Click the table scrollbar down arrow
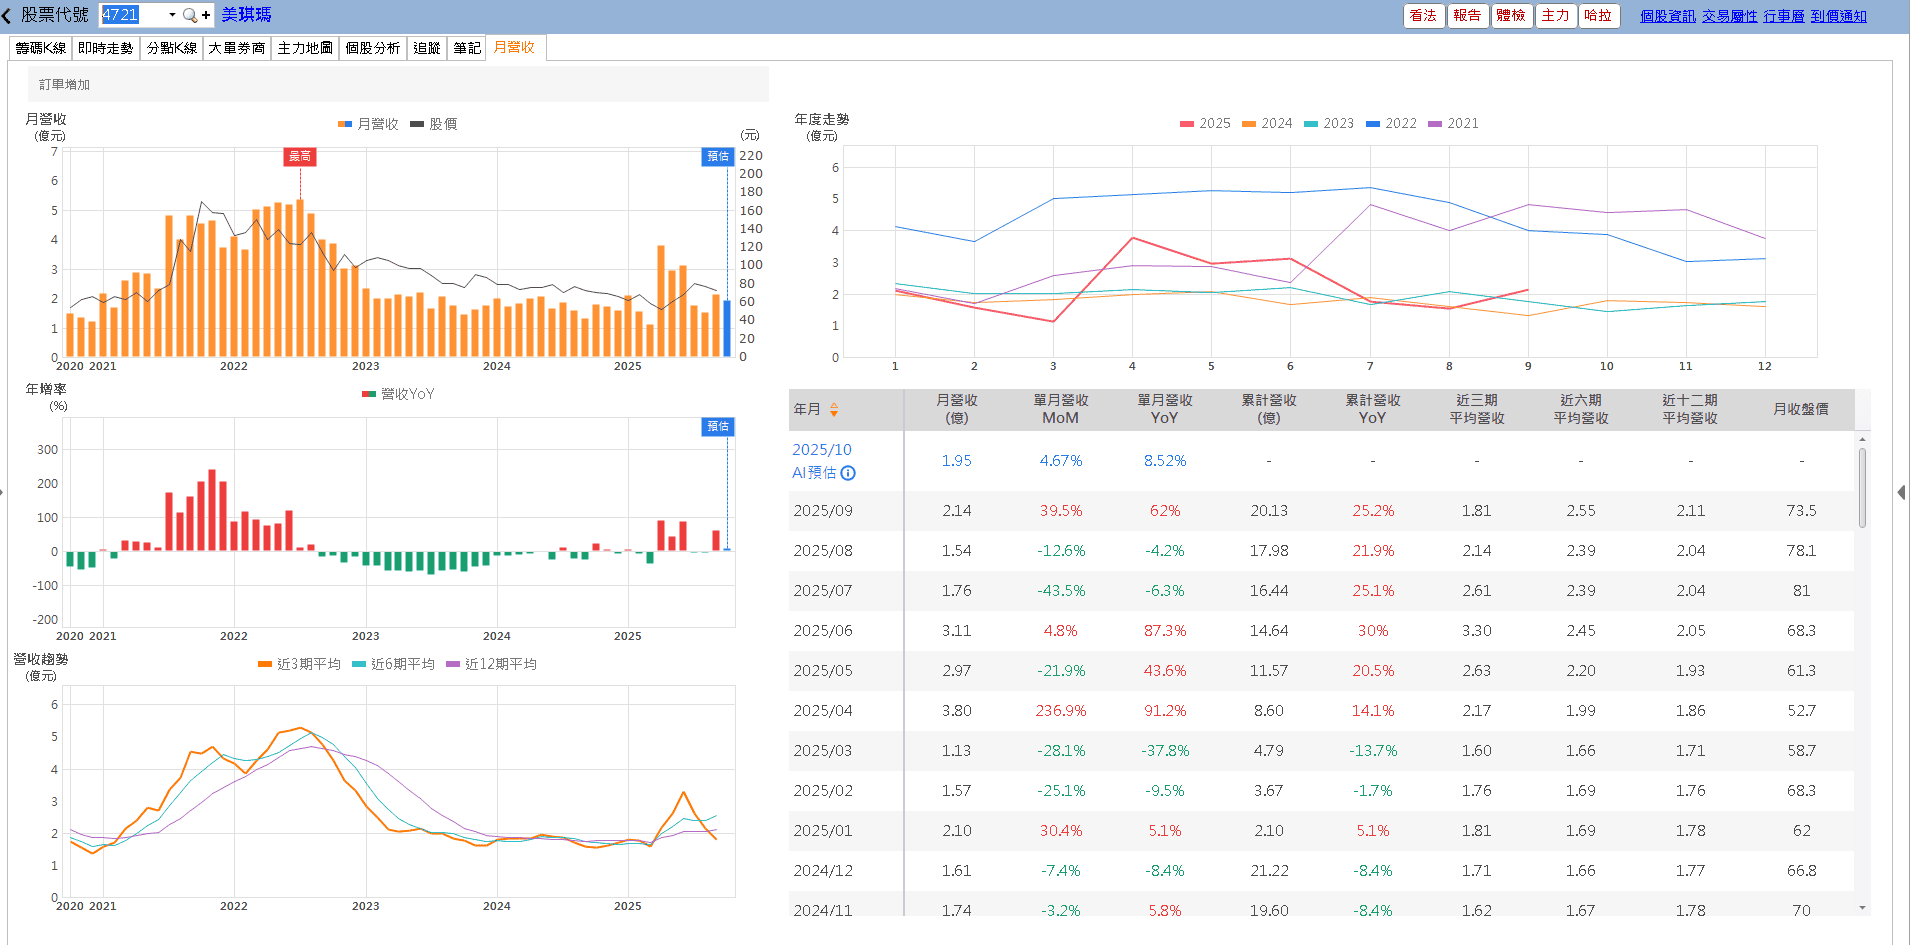The image size is (1910, 945). (x=1862, y=908)
